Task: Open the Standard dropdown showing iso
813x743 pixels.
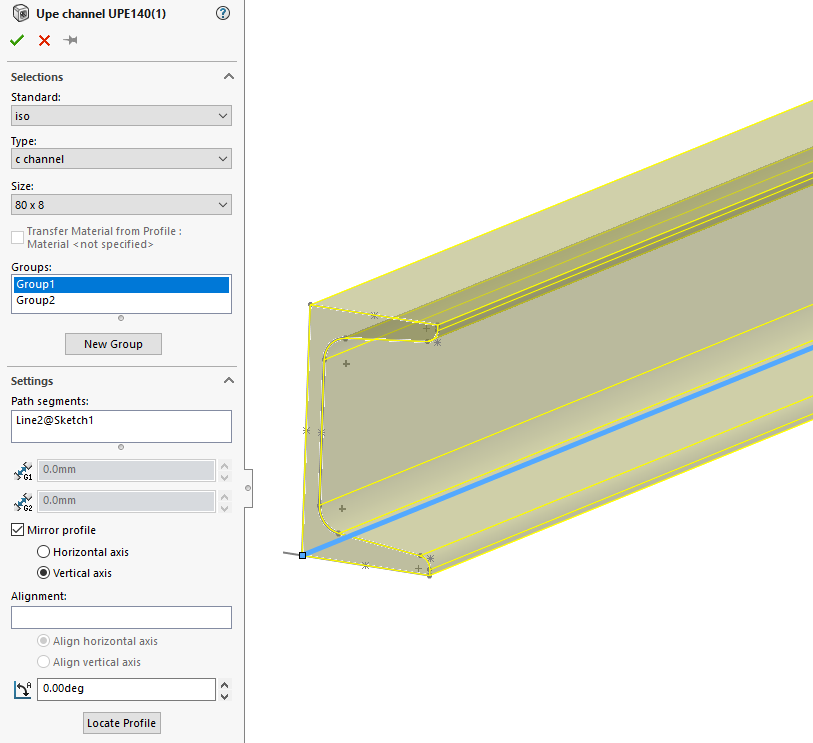Action: point(121,116)
